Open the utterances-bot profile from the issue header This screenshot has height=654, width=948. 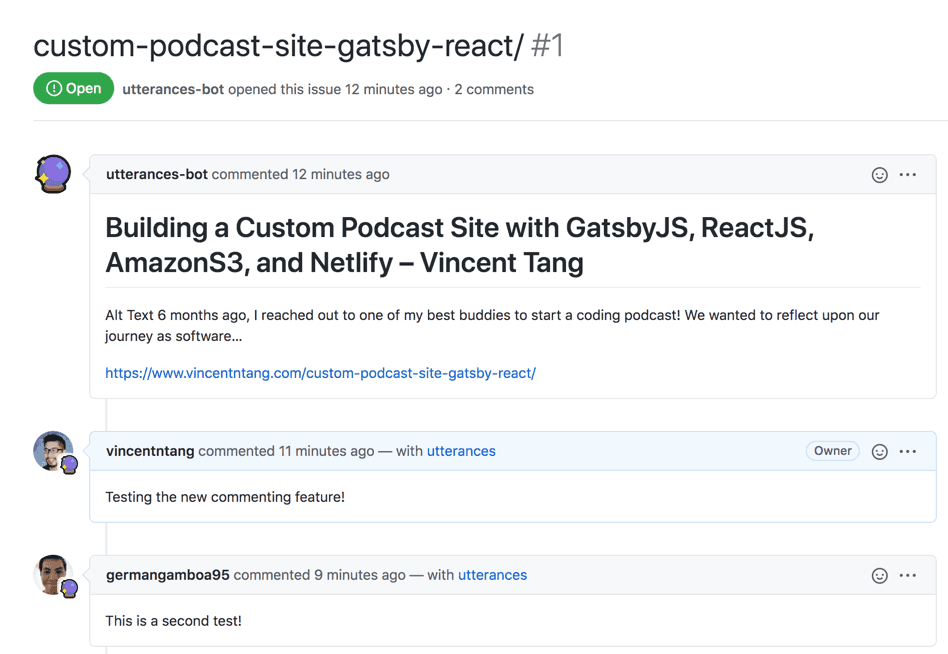pyautogui.click(x=173, y=89)
